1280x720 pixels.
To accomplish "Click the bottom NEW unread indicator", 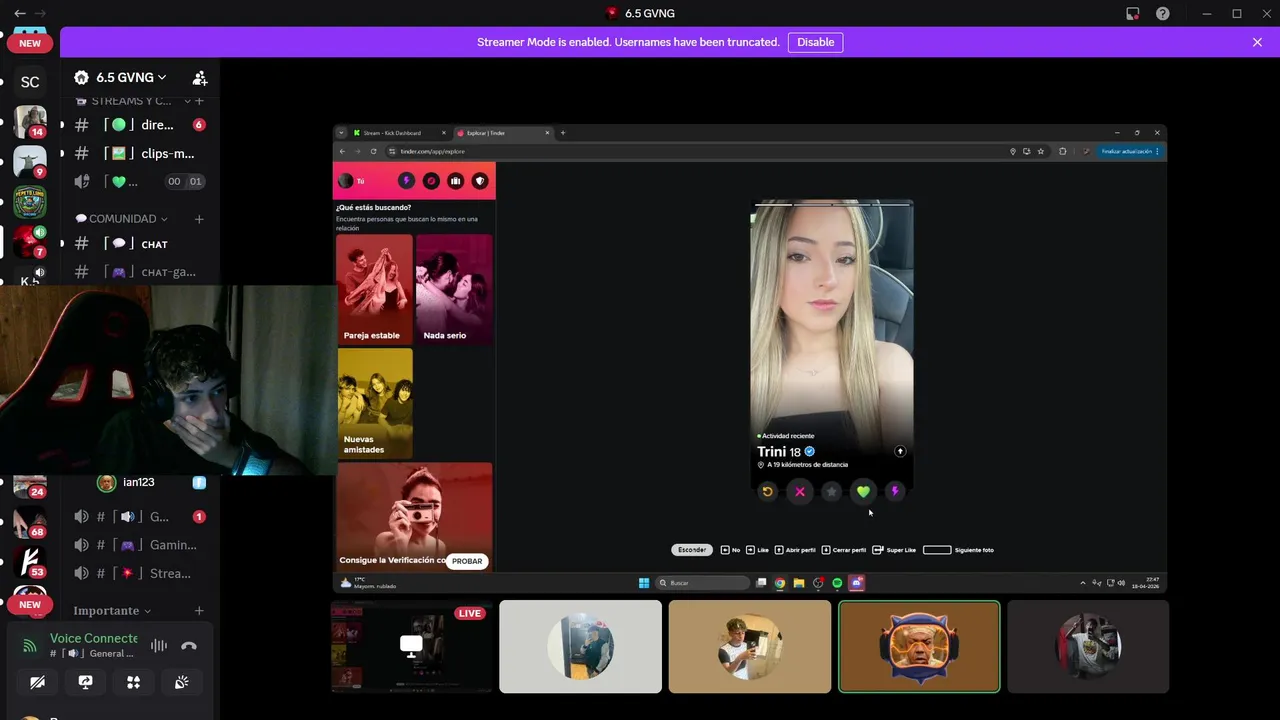I will [x=30, y=604].
